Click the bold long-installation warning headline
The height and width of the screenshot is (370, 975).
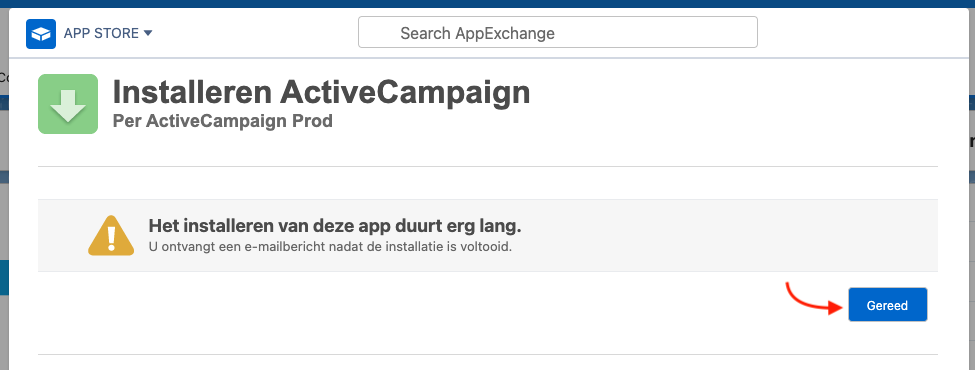click(335, 225)
